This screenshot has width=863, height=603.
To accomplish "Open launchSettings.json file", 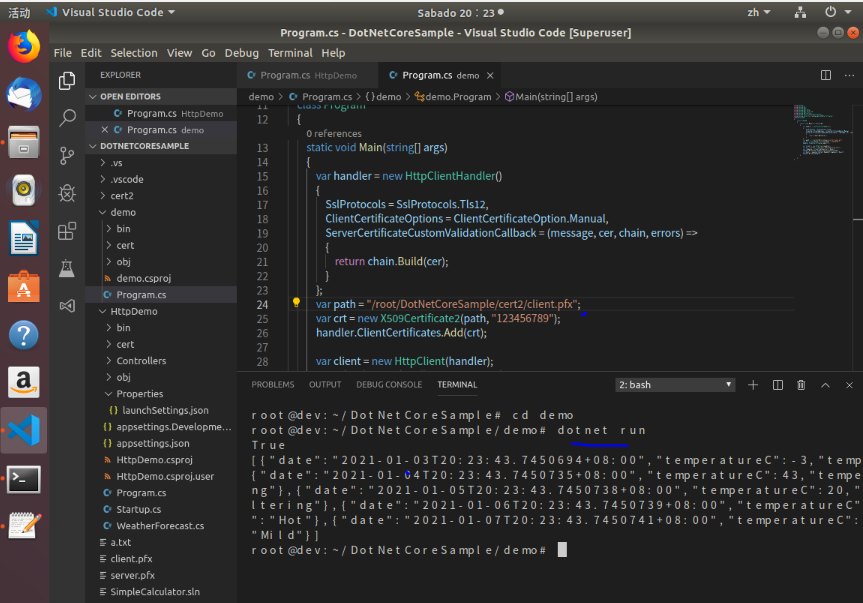I will [161, 410].
